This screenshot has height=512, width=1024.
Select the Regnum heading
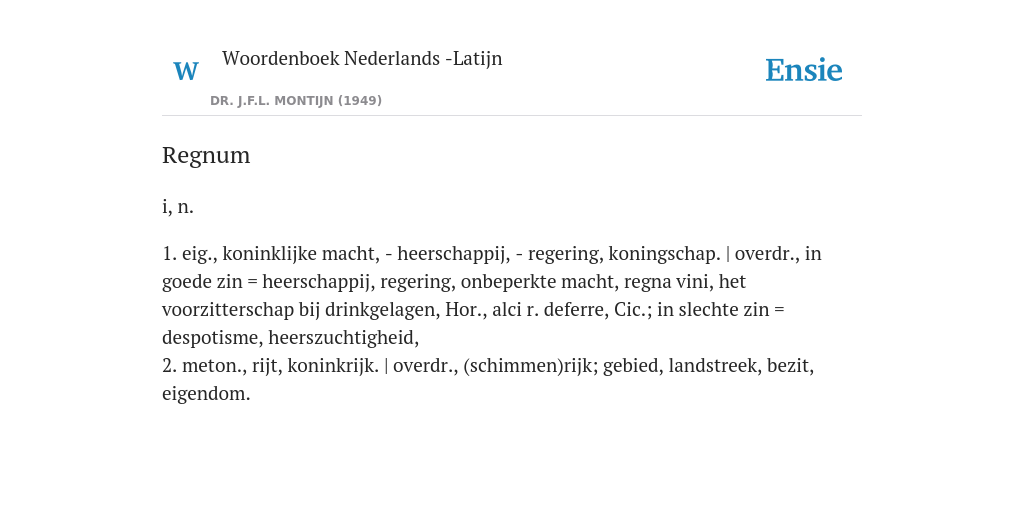click(206, 155)
